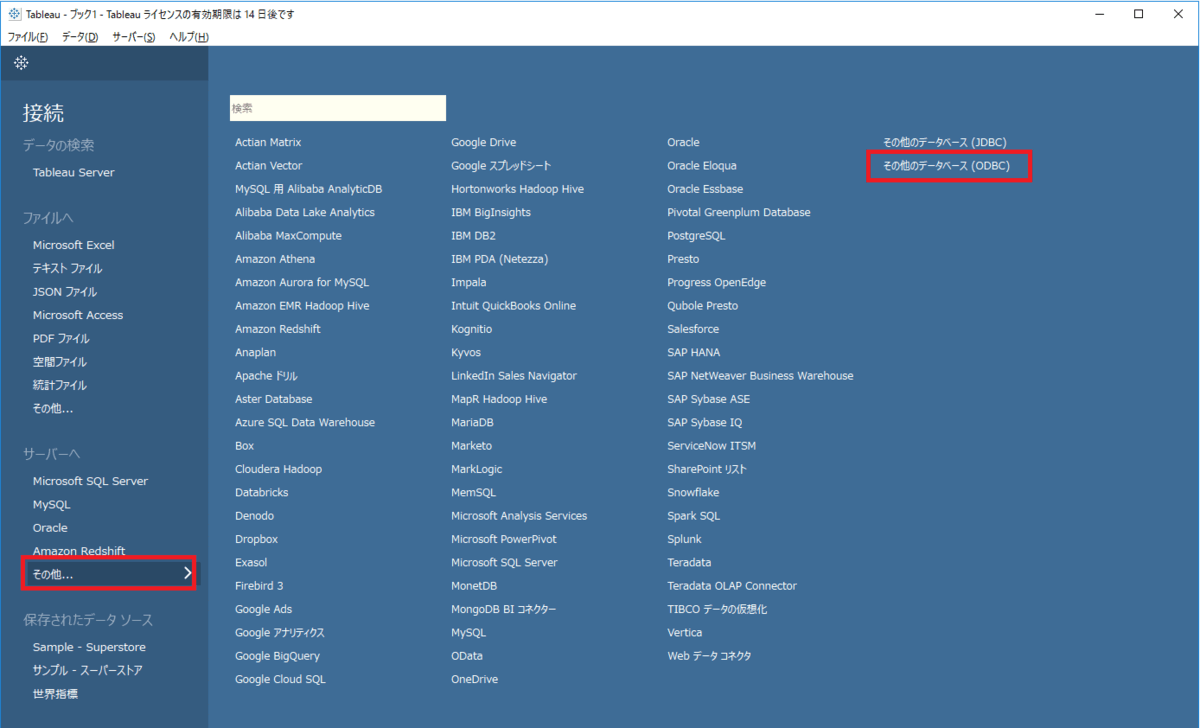1200x728 pixels.
Task: Choose MariaDB connector
Action: [x=473, y=422]
